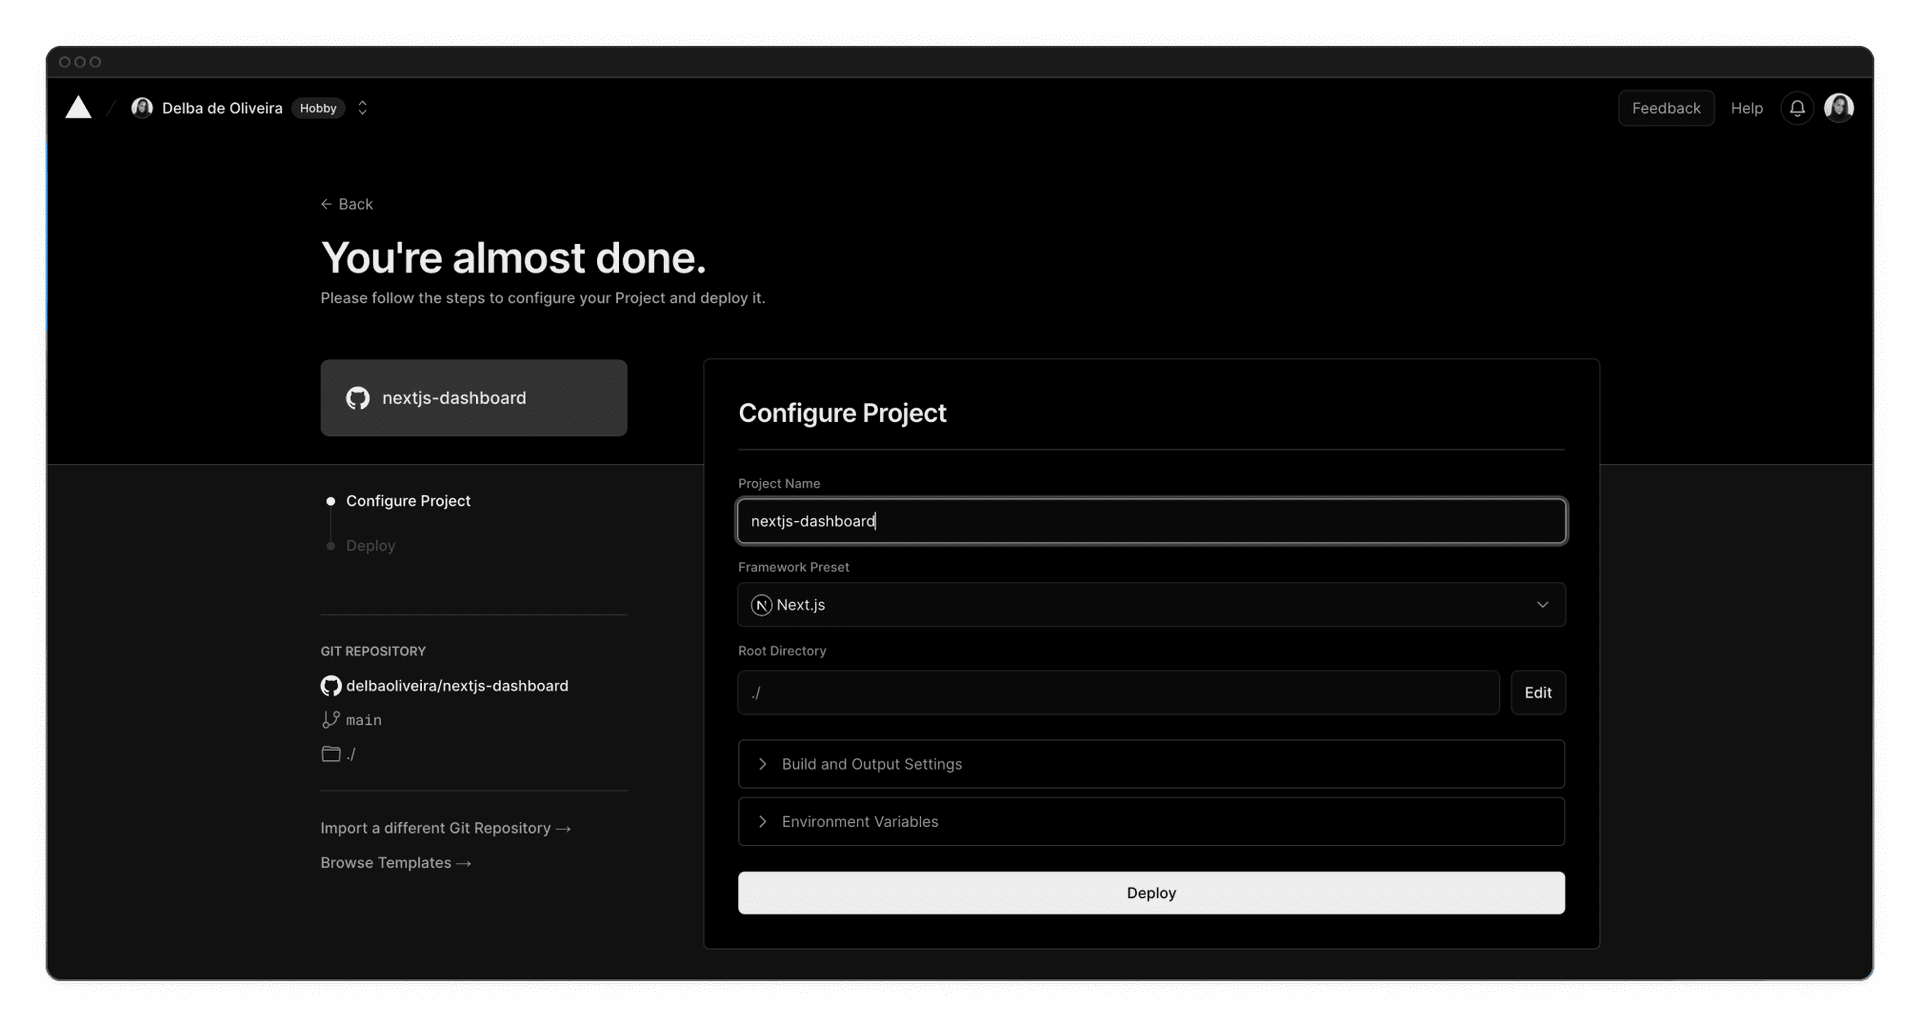Click the GitHub icon beside delbaoliveira/nextjs-dashboard
Image resolution: width=1920 pixels, height=1027 pixels.
click(x=331, y=686)
